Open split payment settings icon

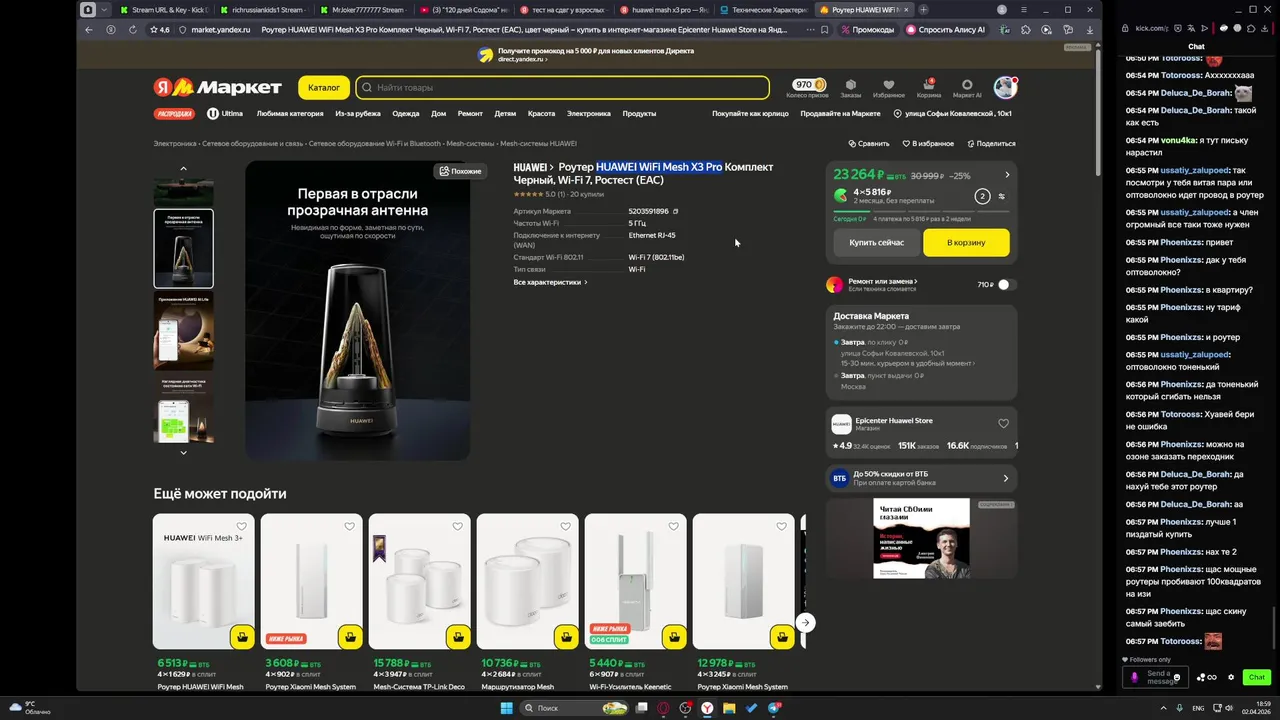pyautogui.click(x=1001, y=196)
